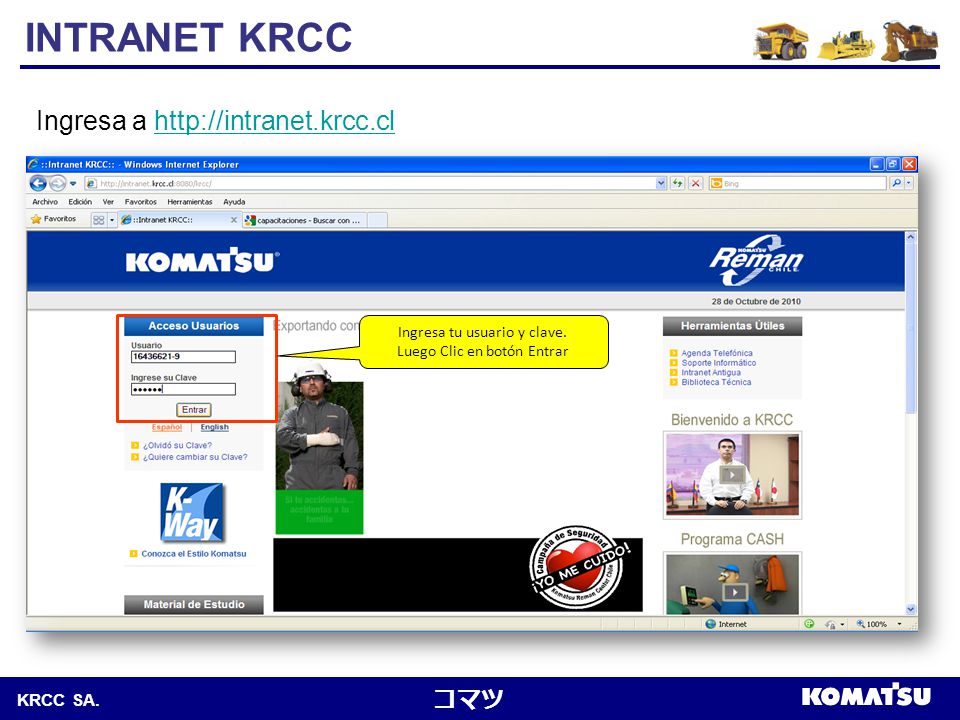Open the search provider dropdown arrow
960x720 pixels.
pyautogui.click(x=909, y=183)
